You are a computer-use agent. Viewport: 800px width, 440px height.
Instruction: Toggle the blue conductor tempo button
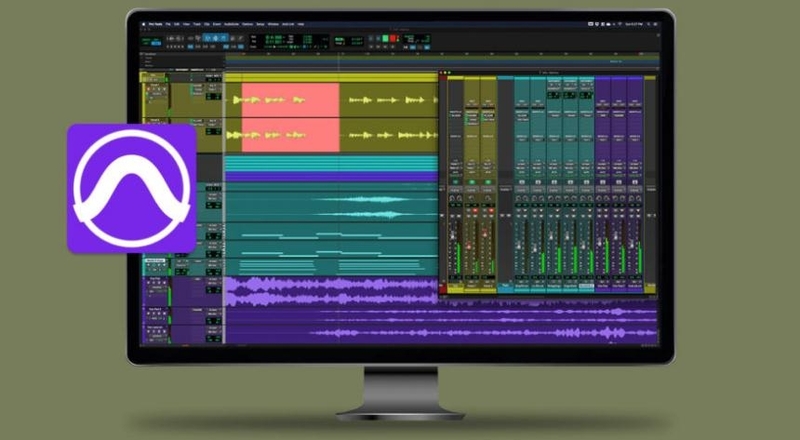click(x=427, y=47)
